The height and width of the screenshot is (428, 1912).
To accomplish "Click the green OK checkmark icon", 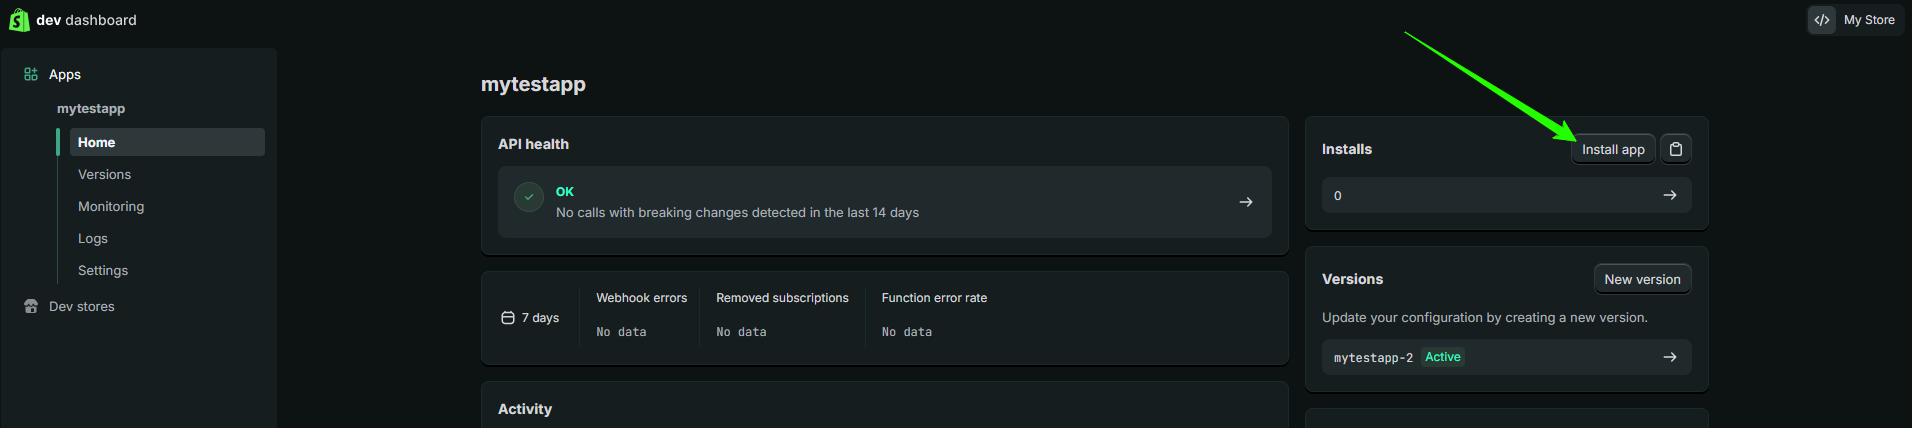I will click(529, 197).
